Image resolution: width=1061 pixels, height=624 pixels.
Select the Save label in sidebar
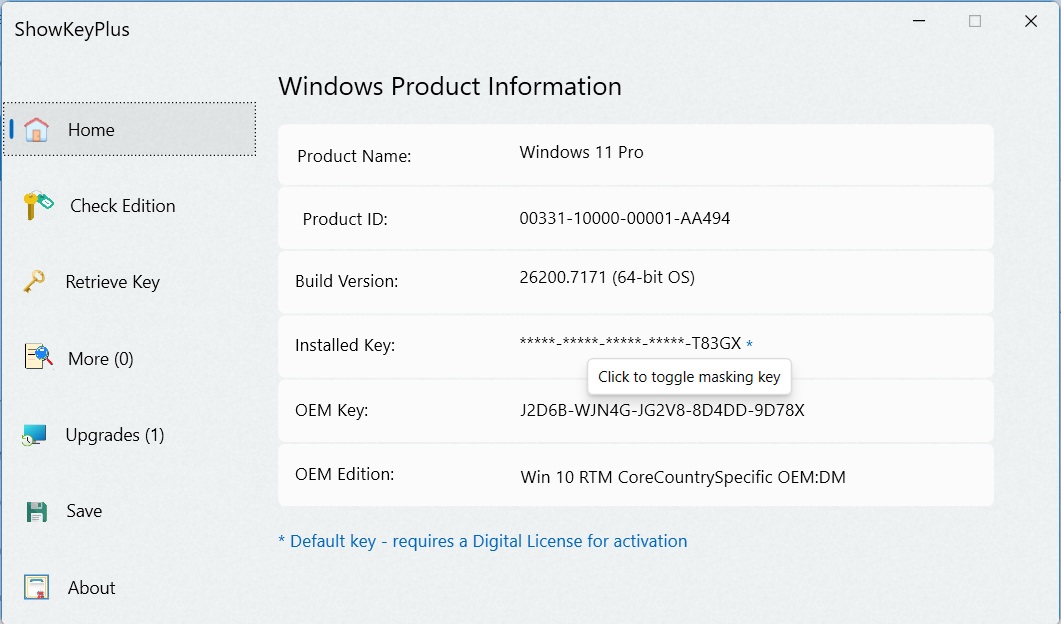[84, 511]
